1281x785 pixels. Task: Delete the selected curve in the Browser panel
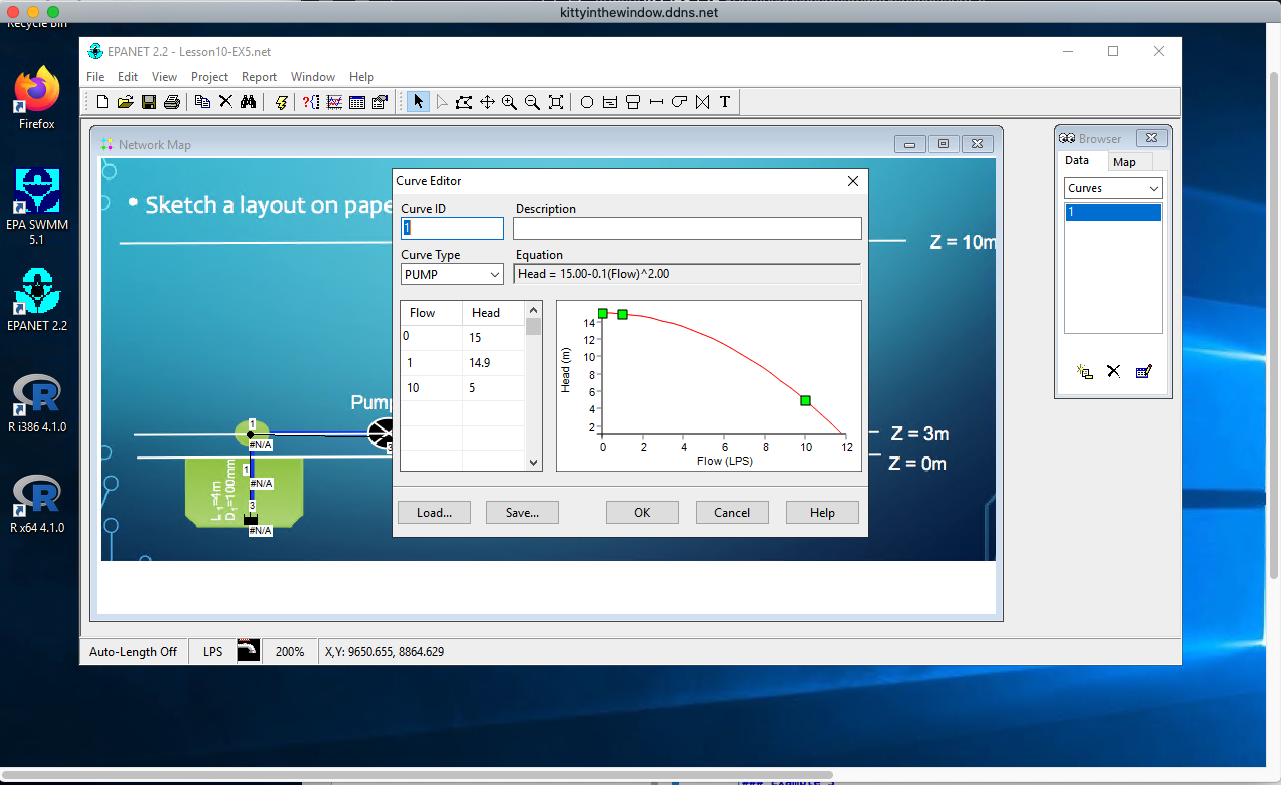pyautogui.click(x=1113, y=371)
